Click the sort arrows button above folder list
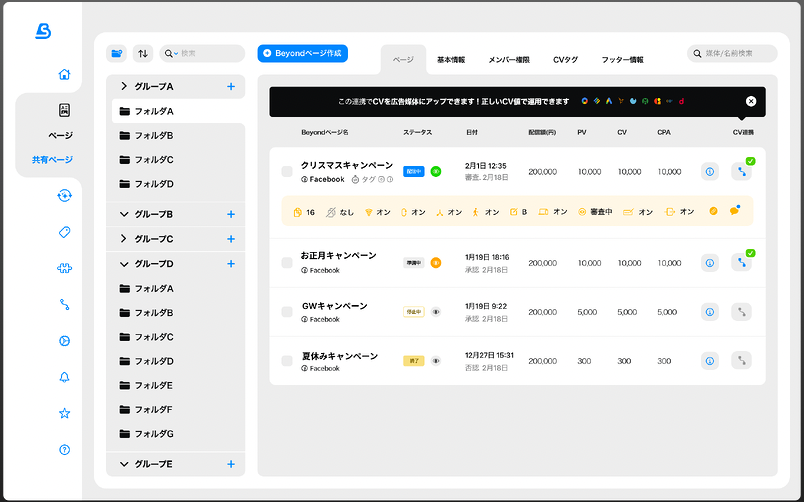The height and width of the screenshot is (502, 804). (143, 53)
